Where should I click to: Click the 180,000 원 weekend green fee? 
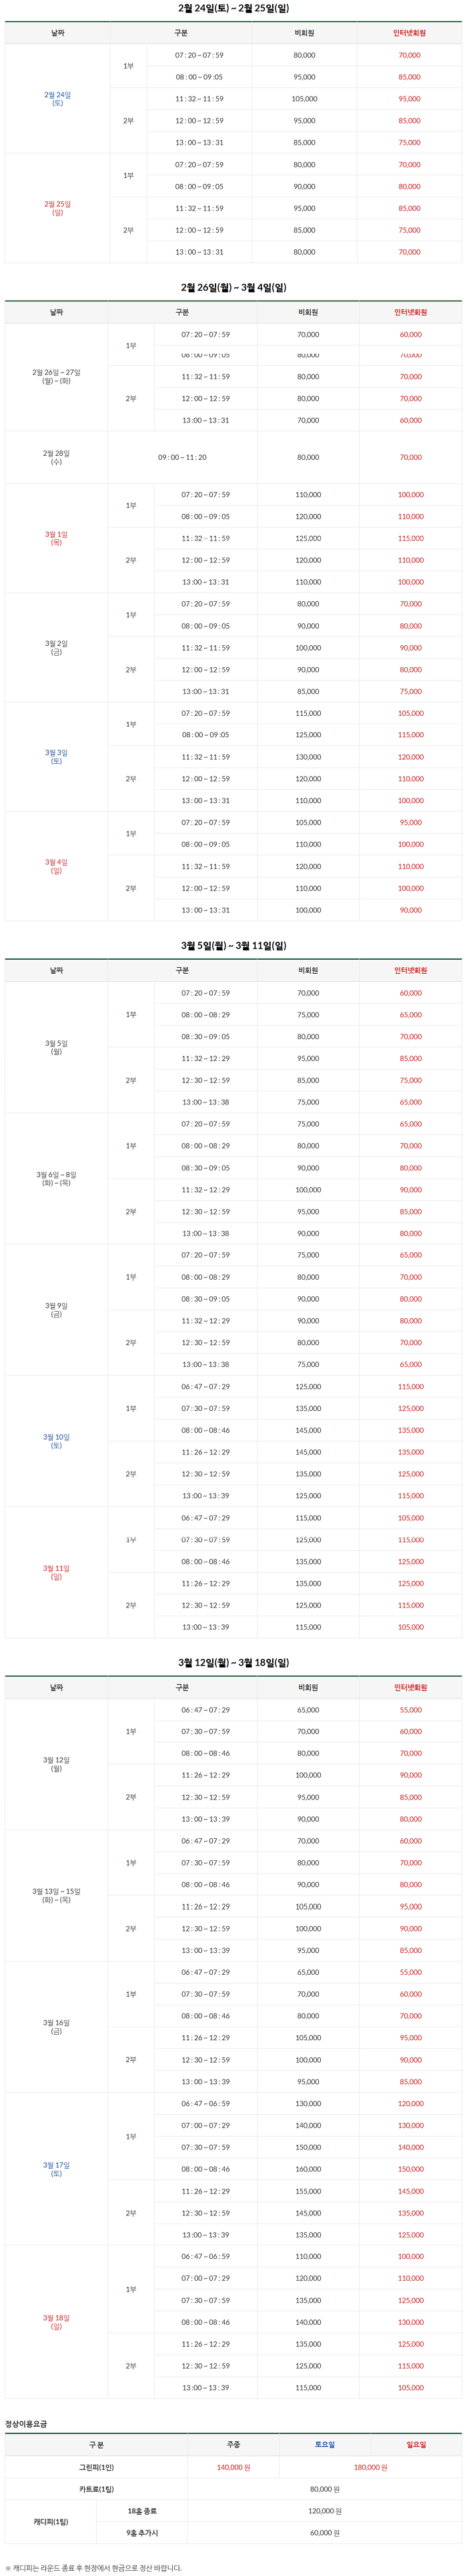(x=370, y=2467)
